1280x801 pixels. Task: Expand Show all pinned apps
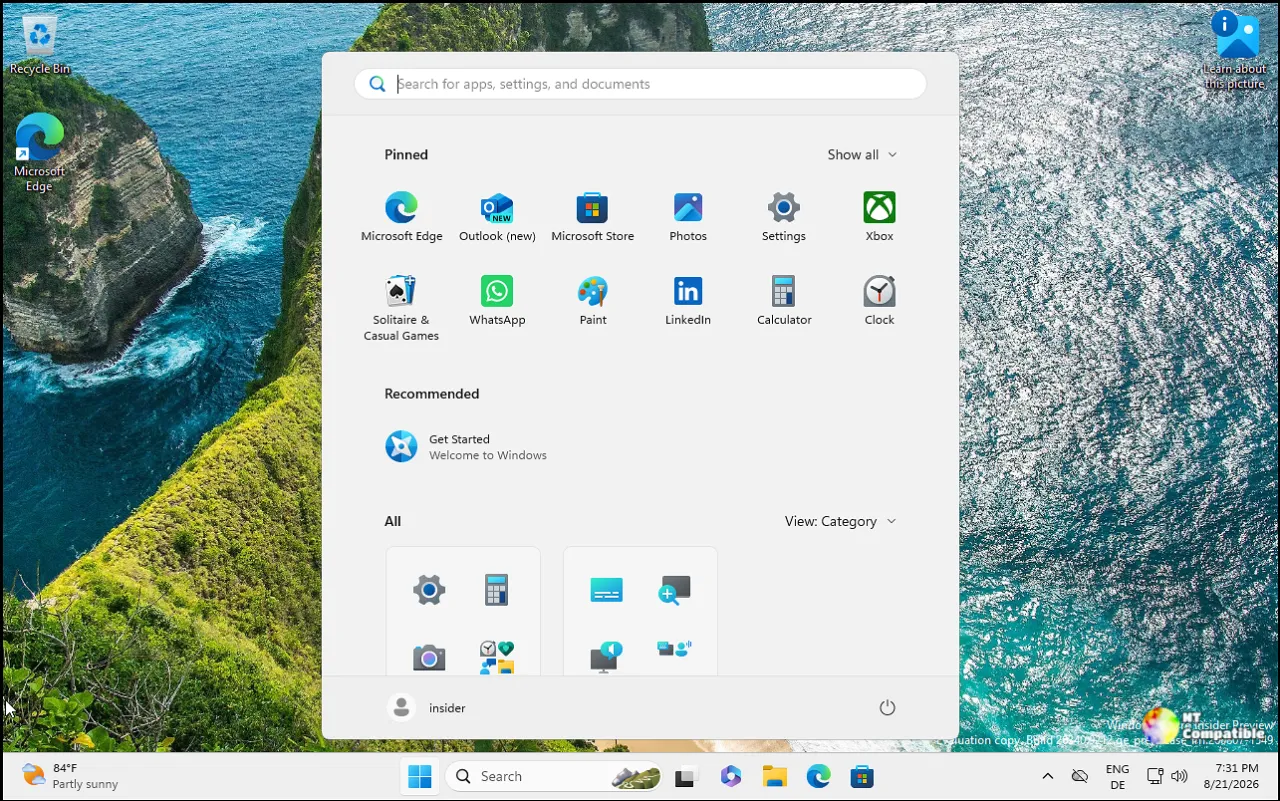point(862,155)
